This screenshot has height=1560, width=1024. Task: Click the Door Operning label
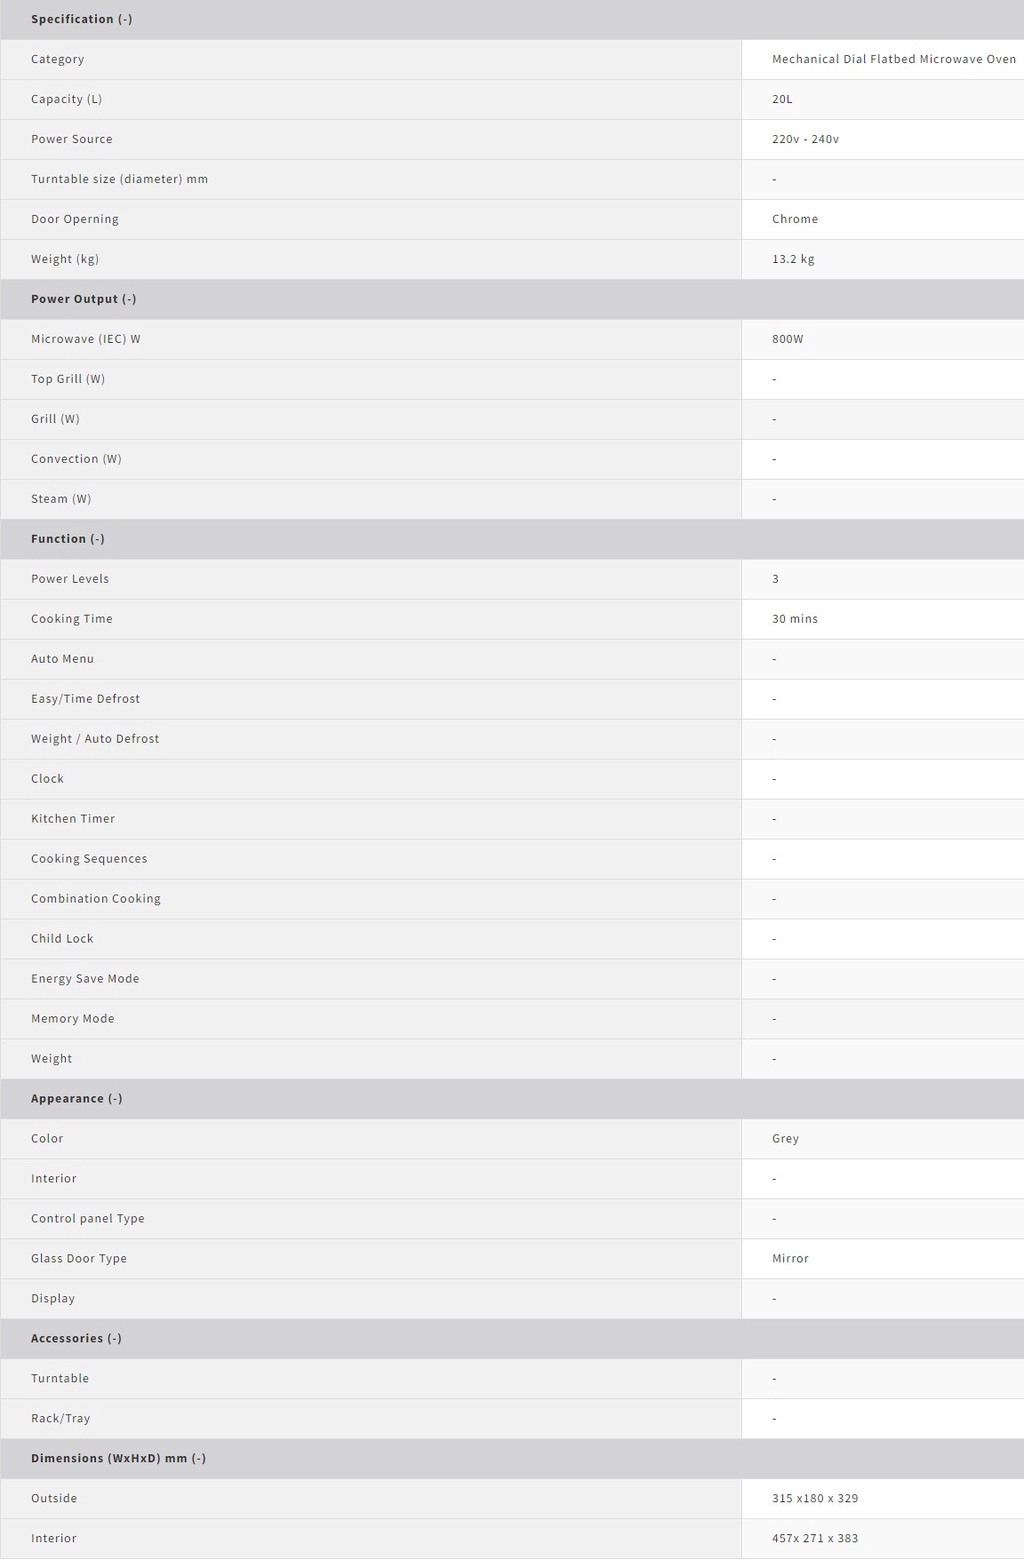[x=74, y=219]
